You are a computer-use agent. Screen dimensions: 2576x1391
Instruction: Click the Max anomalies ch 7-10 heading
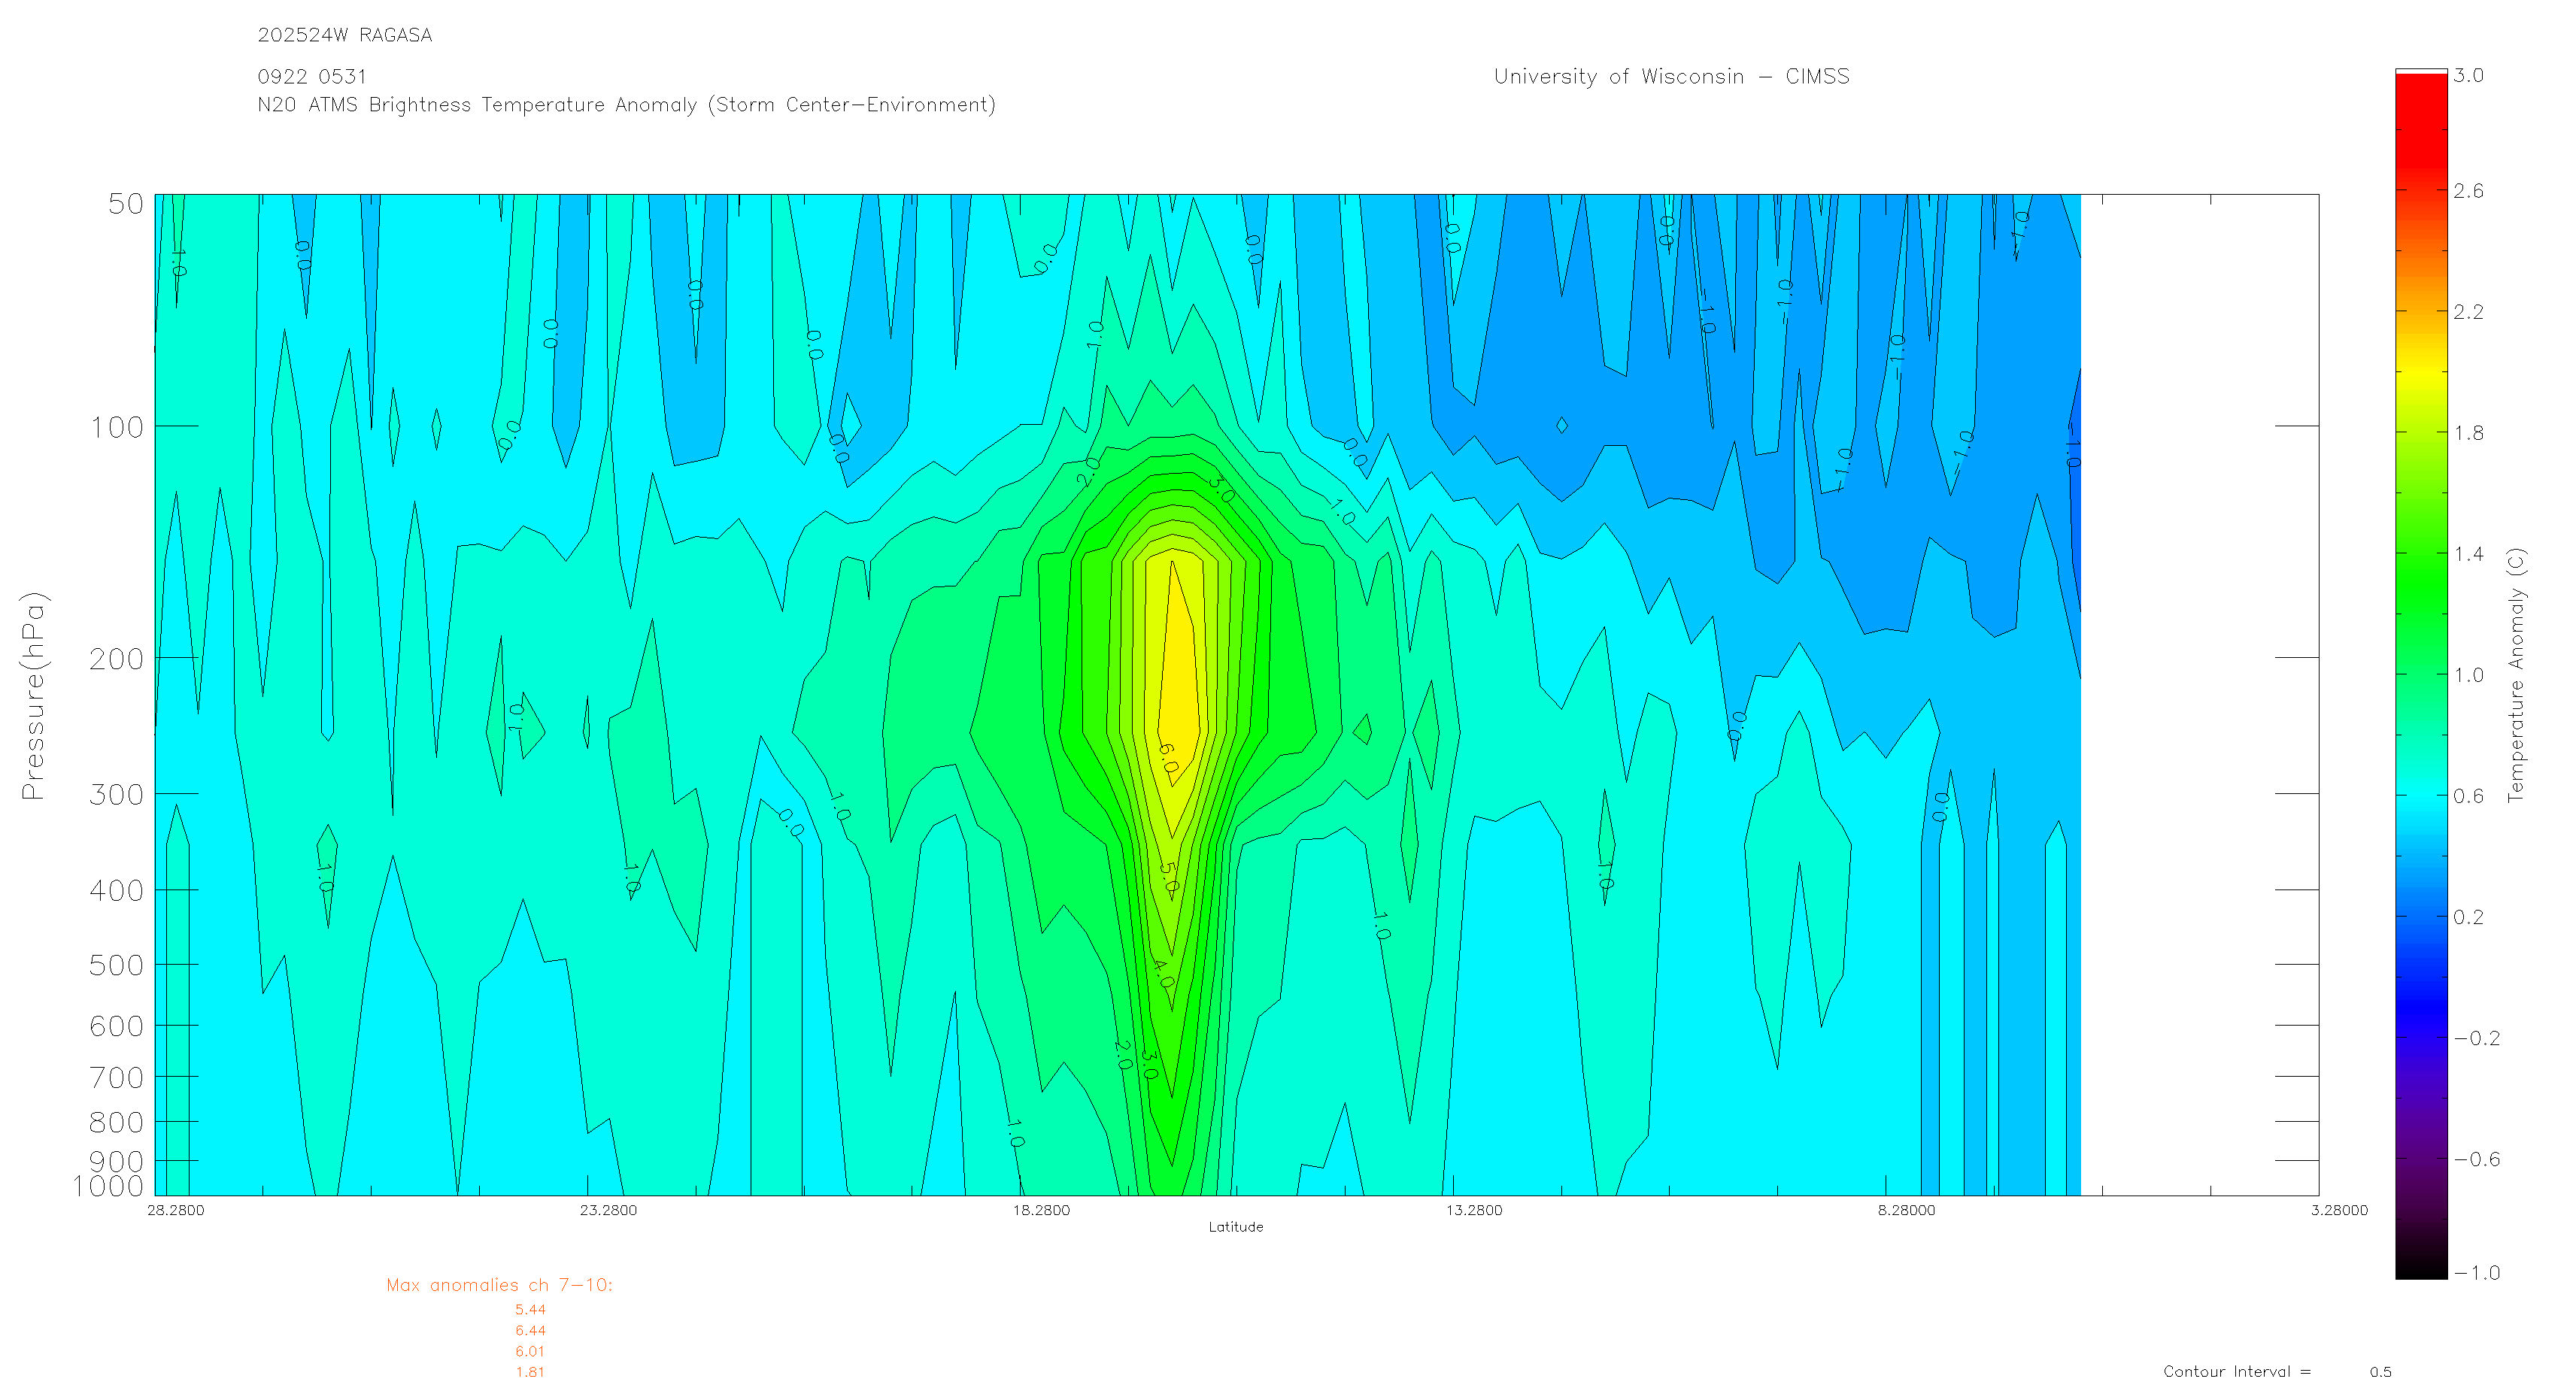click(x=499, y=1286)
